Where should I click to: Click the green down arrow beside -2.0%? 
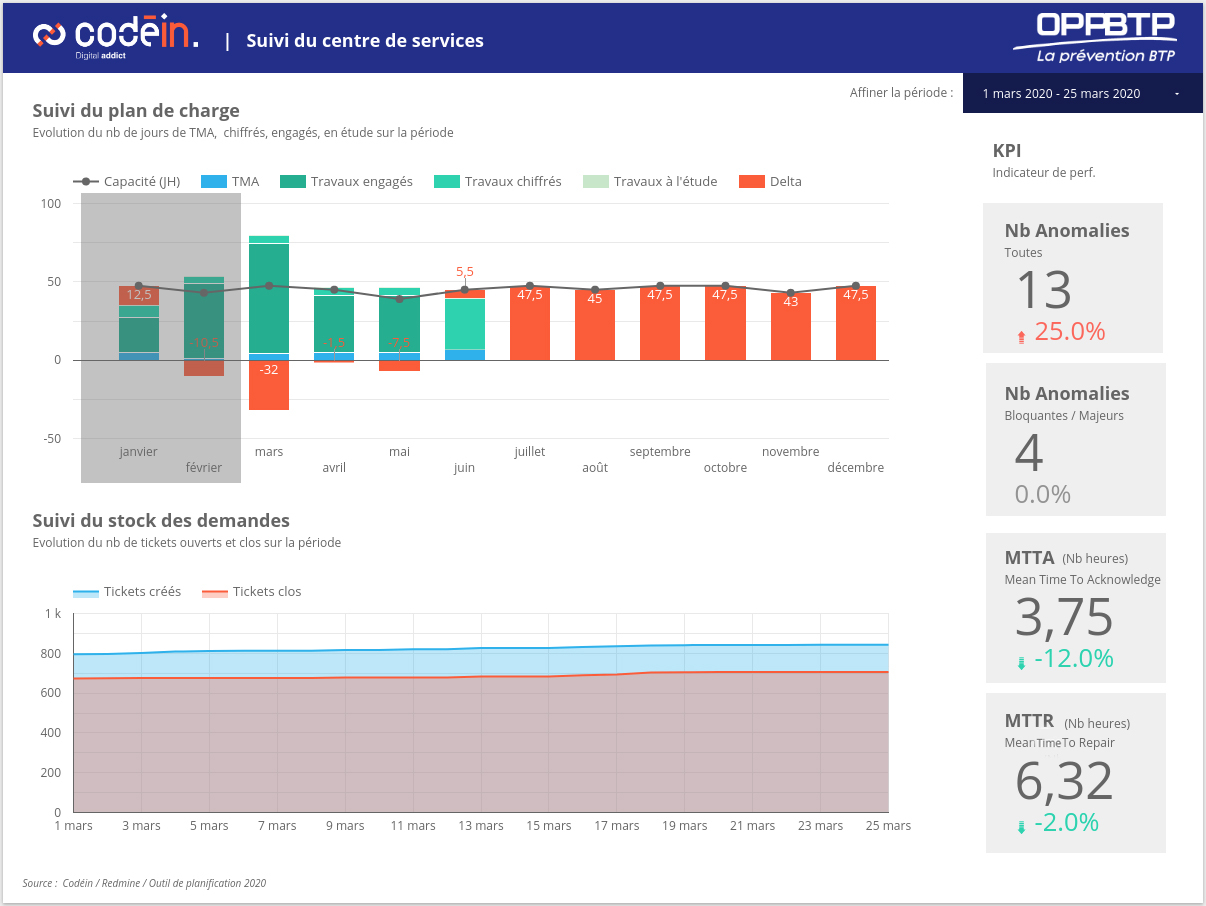[x=1021, y=827]
